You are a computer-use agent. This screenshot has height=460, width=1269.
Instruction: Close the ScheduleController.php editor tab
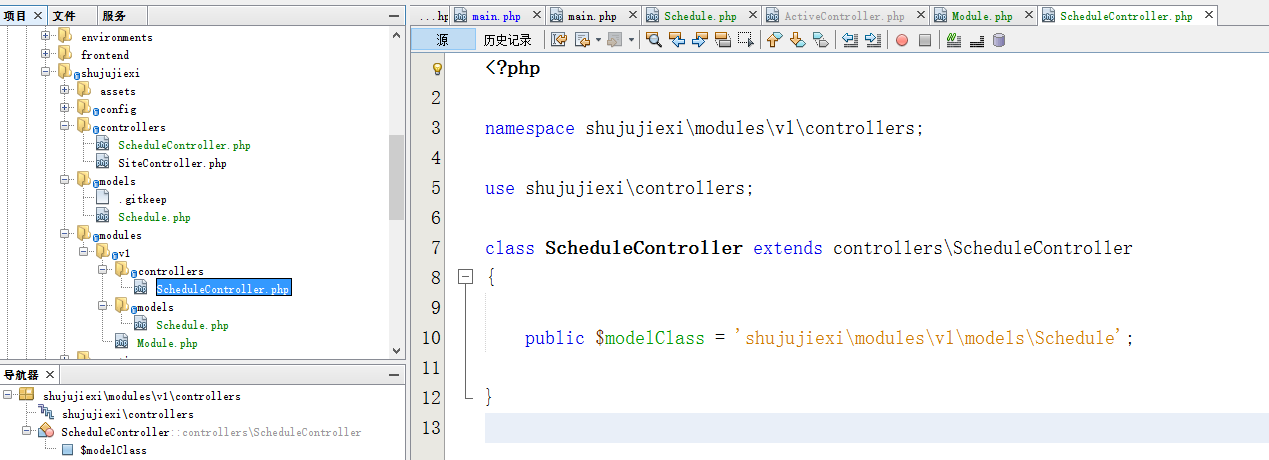click(1208, 15)
